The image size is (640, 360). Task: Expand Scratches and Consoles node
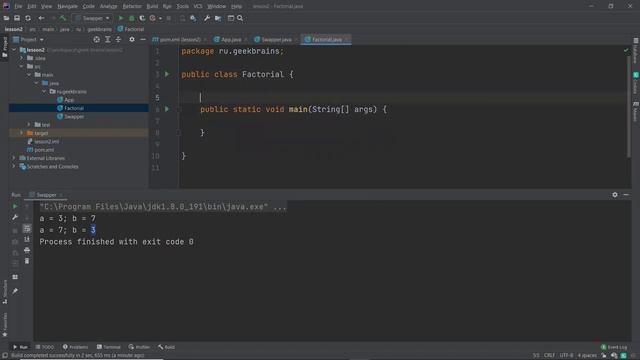(14, 167)
